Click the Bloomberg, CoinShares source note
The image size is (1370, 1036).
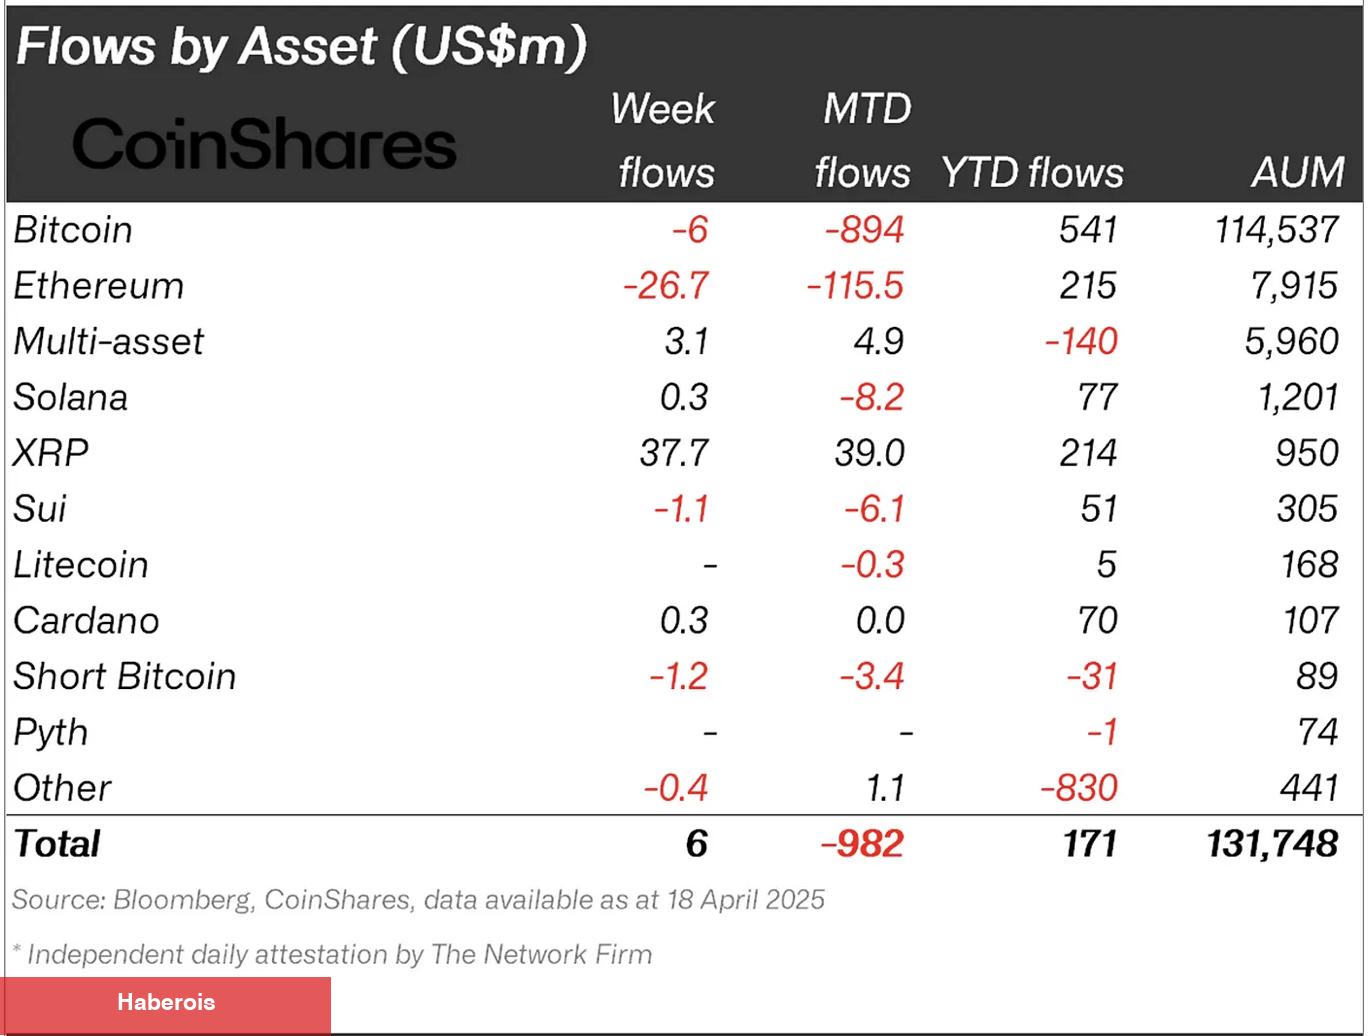[419, 900]
